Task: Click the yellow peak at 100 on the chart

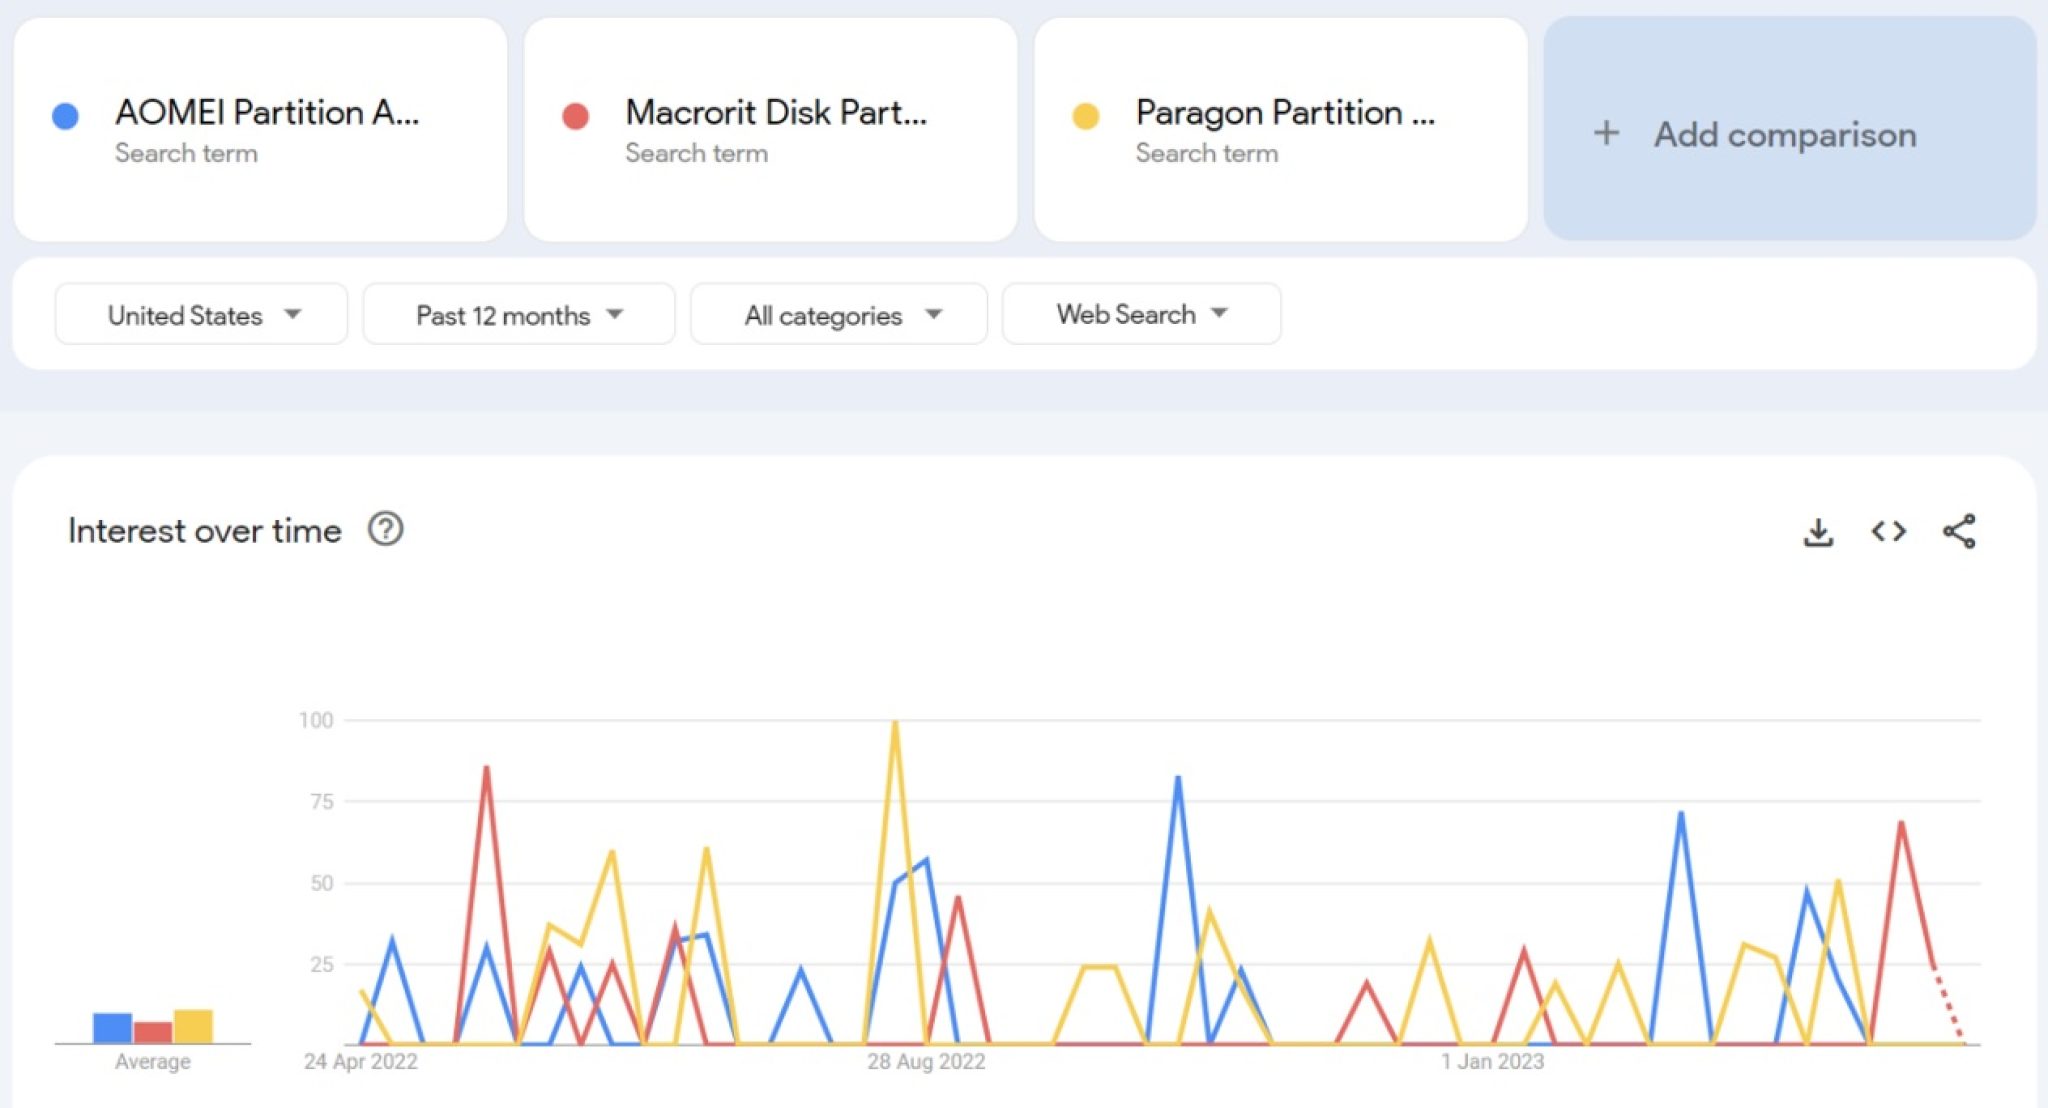Action: [x=895, y=722]
